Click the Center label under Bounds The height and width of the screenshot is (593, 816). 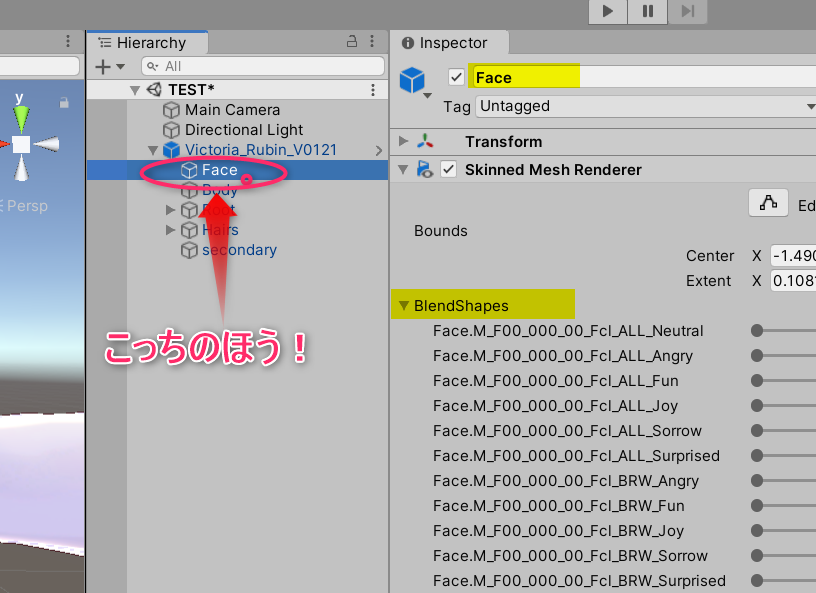[710, 256]
